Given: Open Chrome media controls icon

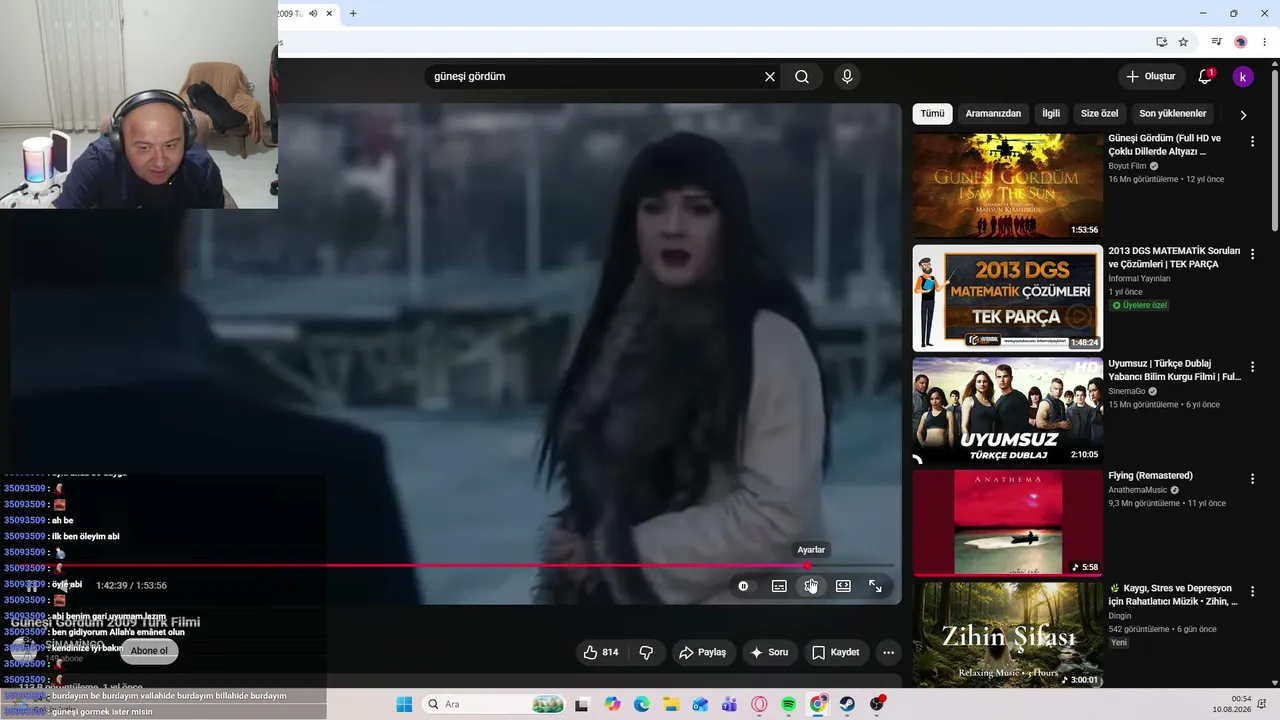Looking at the screenshot, I should coord(1217,42).
